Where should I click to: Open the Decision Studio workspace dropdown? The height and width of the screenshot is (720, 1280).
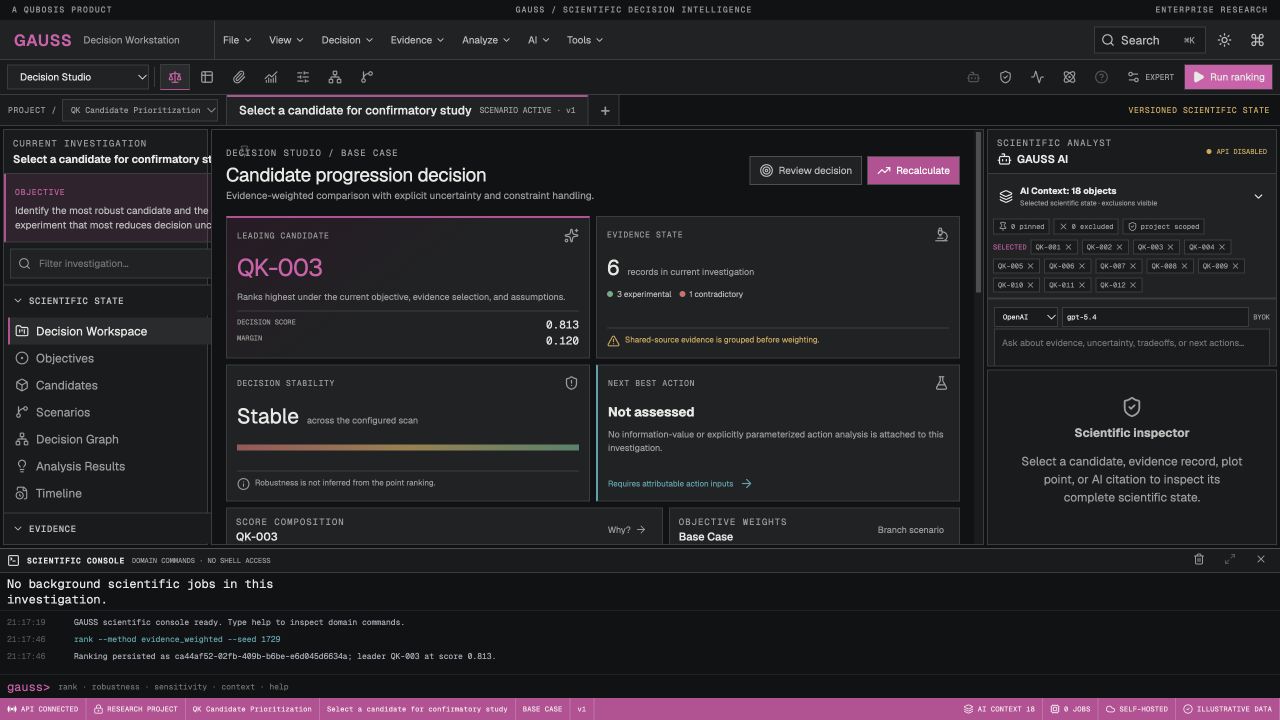pyautogui.click(x=79, y=77)
